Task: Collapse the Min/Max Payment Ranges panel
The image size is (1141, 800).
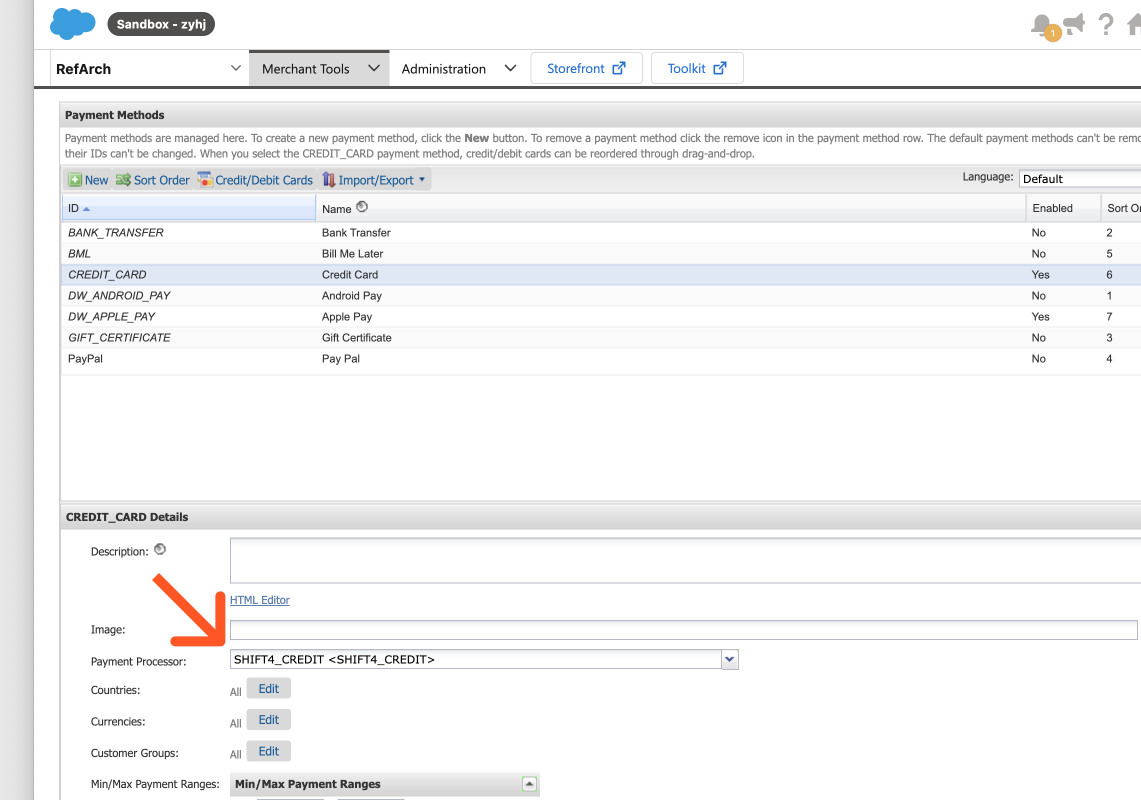Action: [x=529, y=784]
